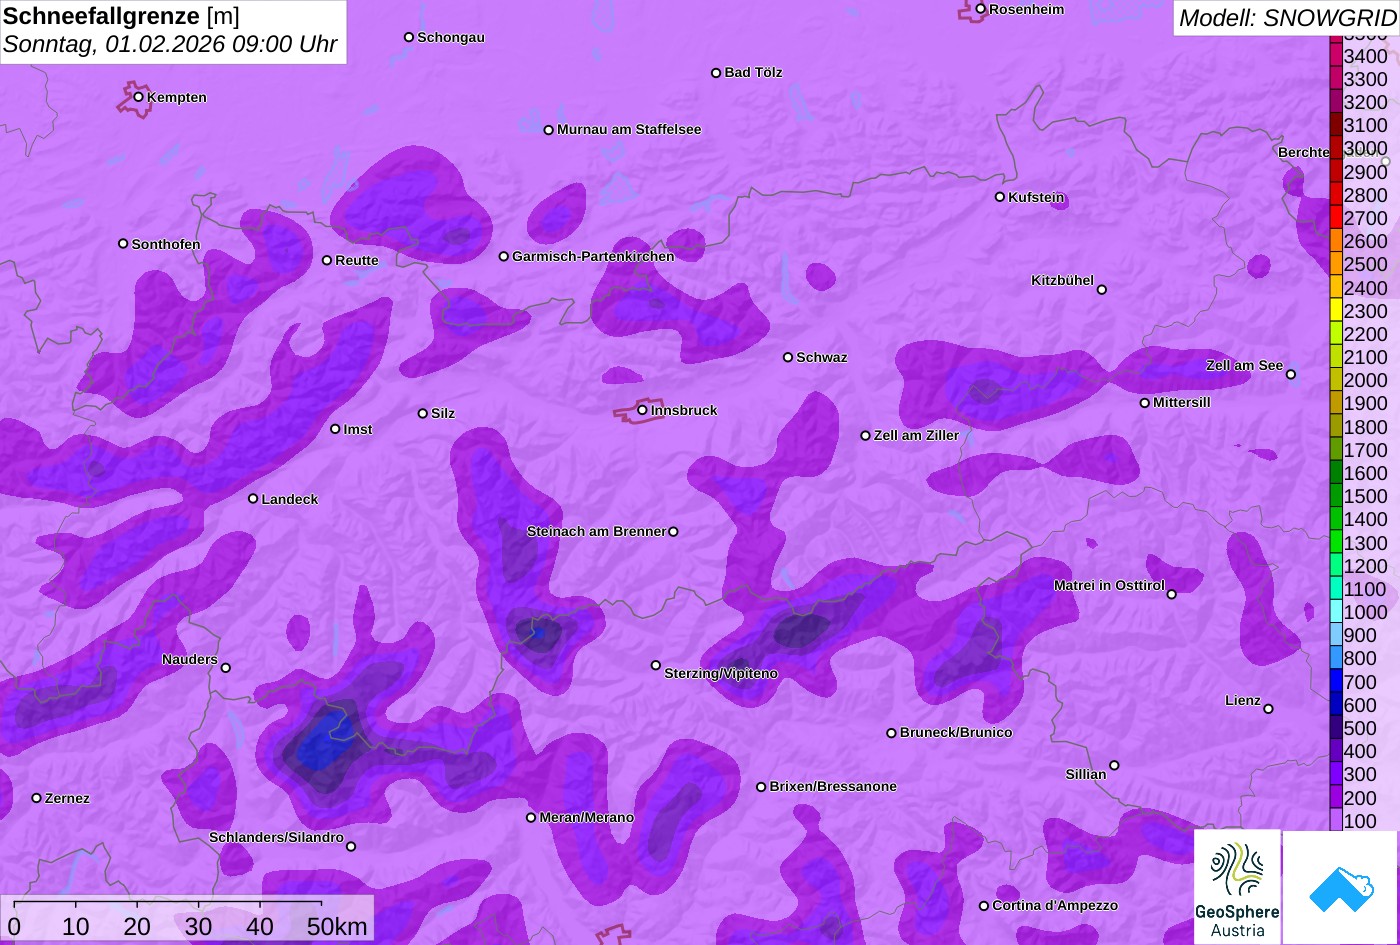Image resolution: width=1400 pixels, height=945 pixels.
Task: Click the Brixen/Bressanone label
Action: (833, 787)
